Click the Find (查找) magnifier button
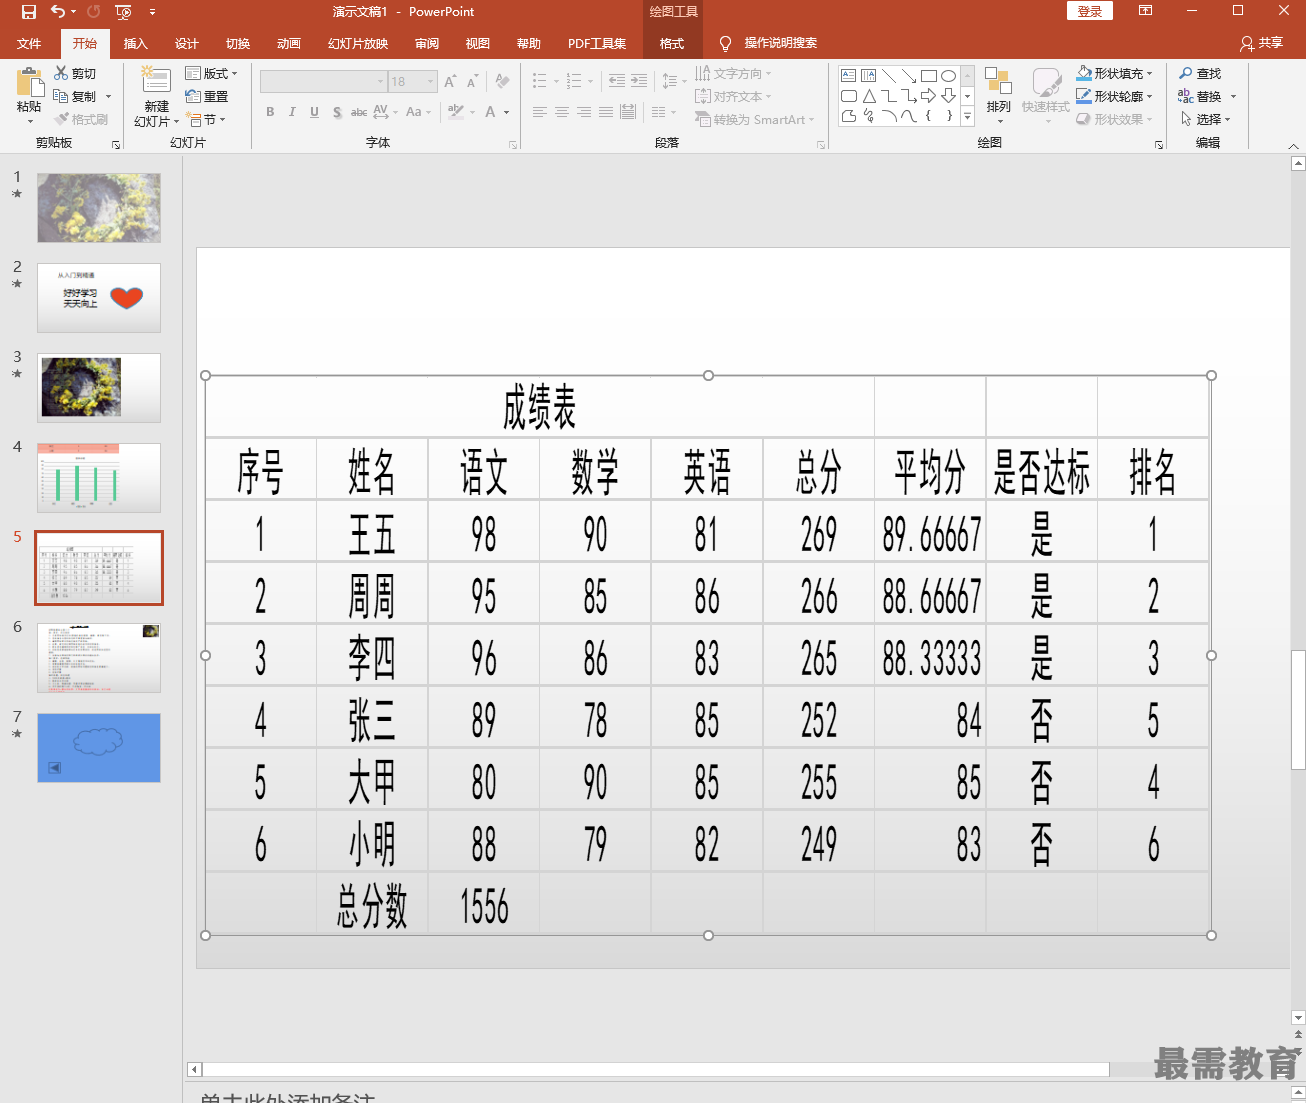This screenshot has height=1103, width=1306. click(x=1200, y=73)
